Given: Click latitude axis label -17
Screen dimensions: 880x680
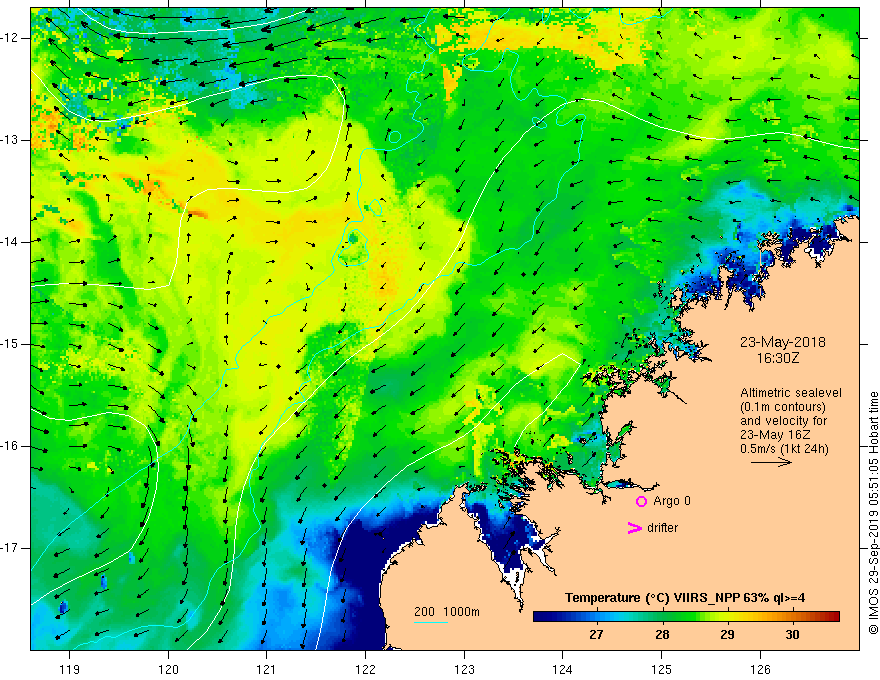Looking at the screenshot, I should 10,548.
